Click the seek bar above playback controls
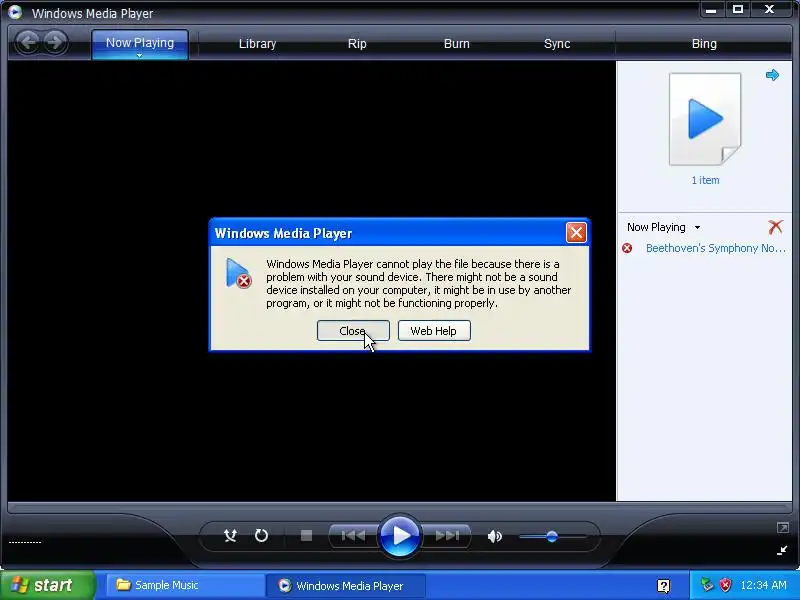The width and height of the screenshot is (800, 600). click(x=399, y=507)
